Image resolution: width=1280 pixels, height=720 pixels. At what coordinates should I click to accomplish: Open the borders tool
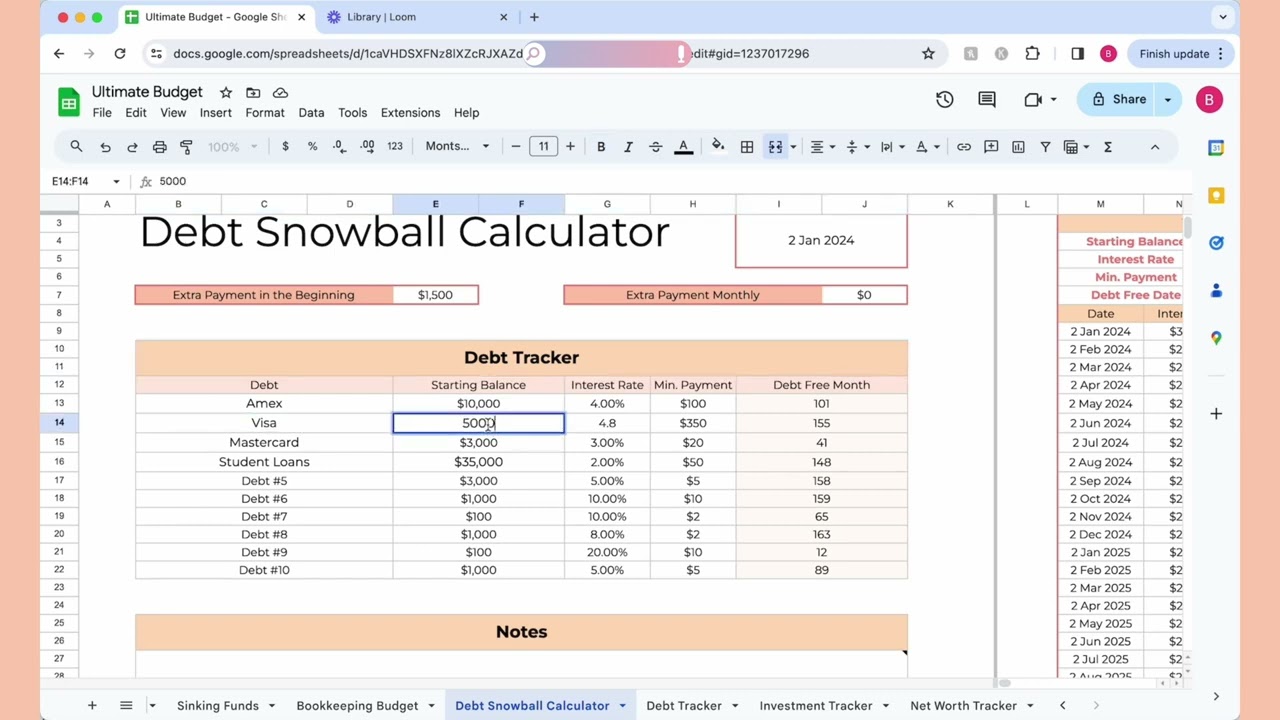pyautogui.click(x=747, y=147)
